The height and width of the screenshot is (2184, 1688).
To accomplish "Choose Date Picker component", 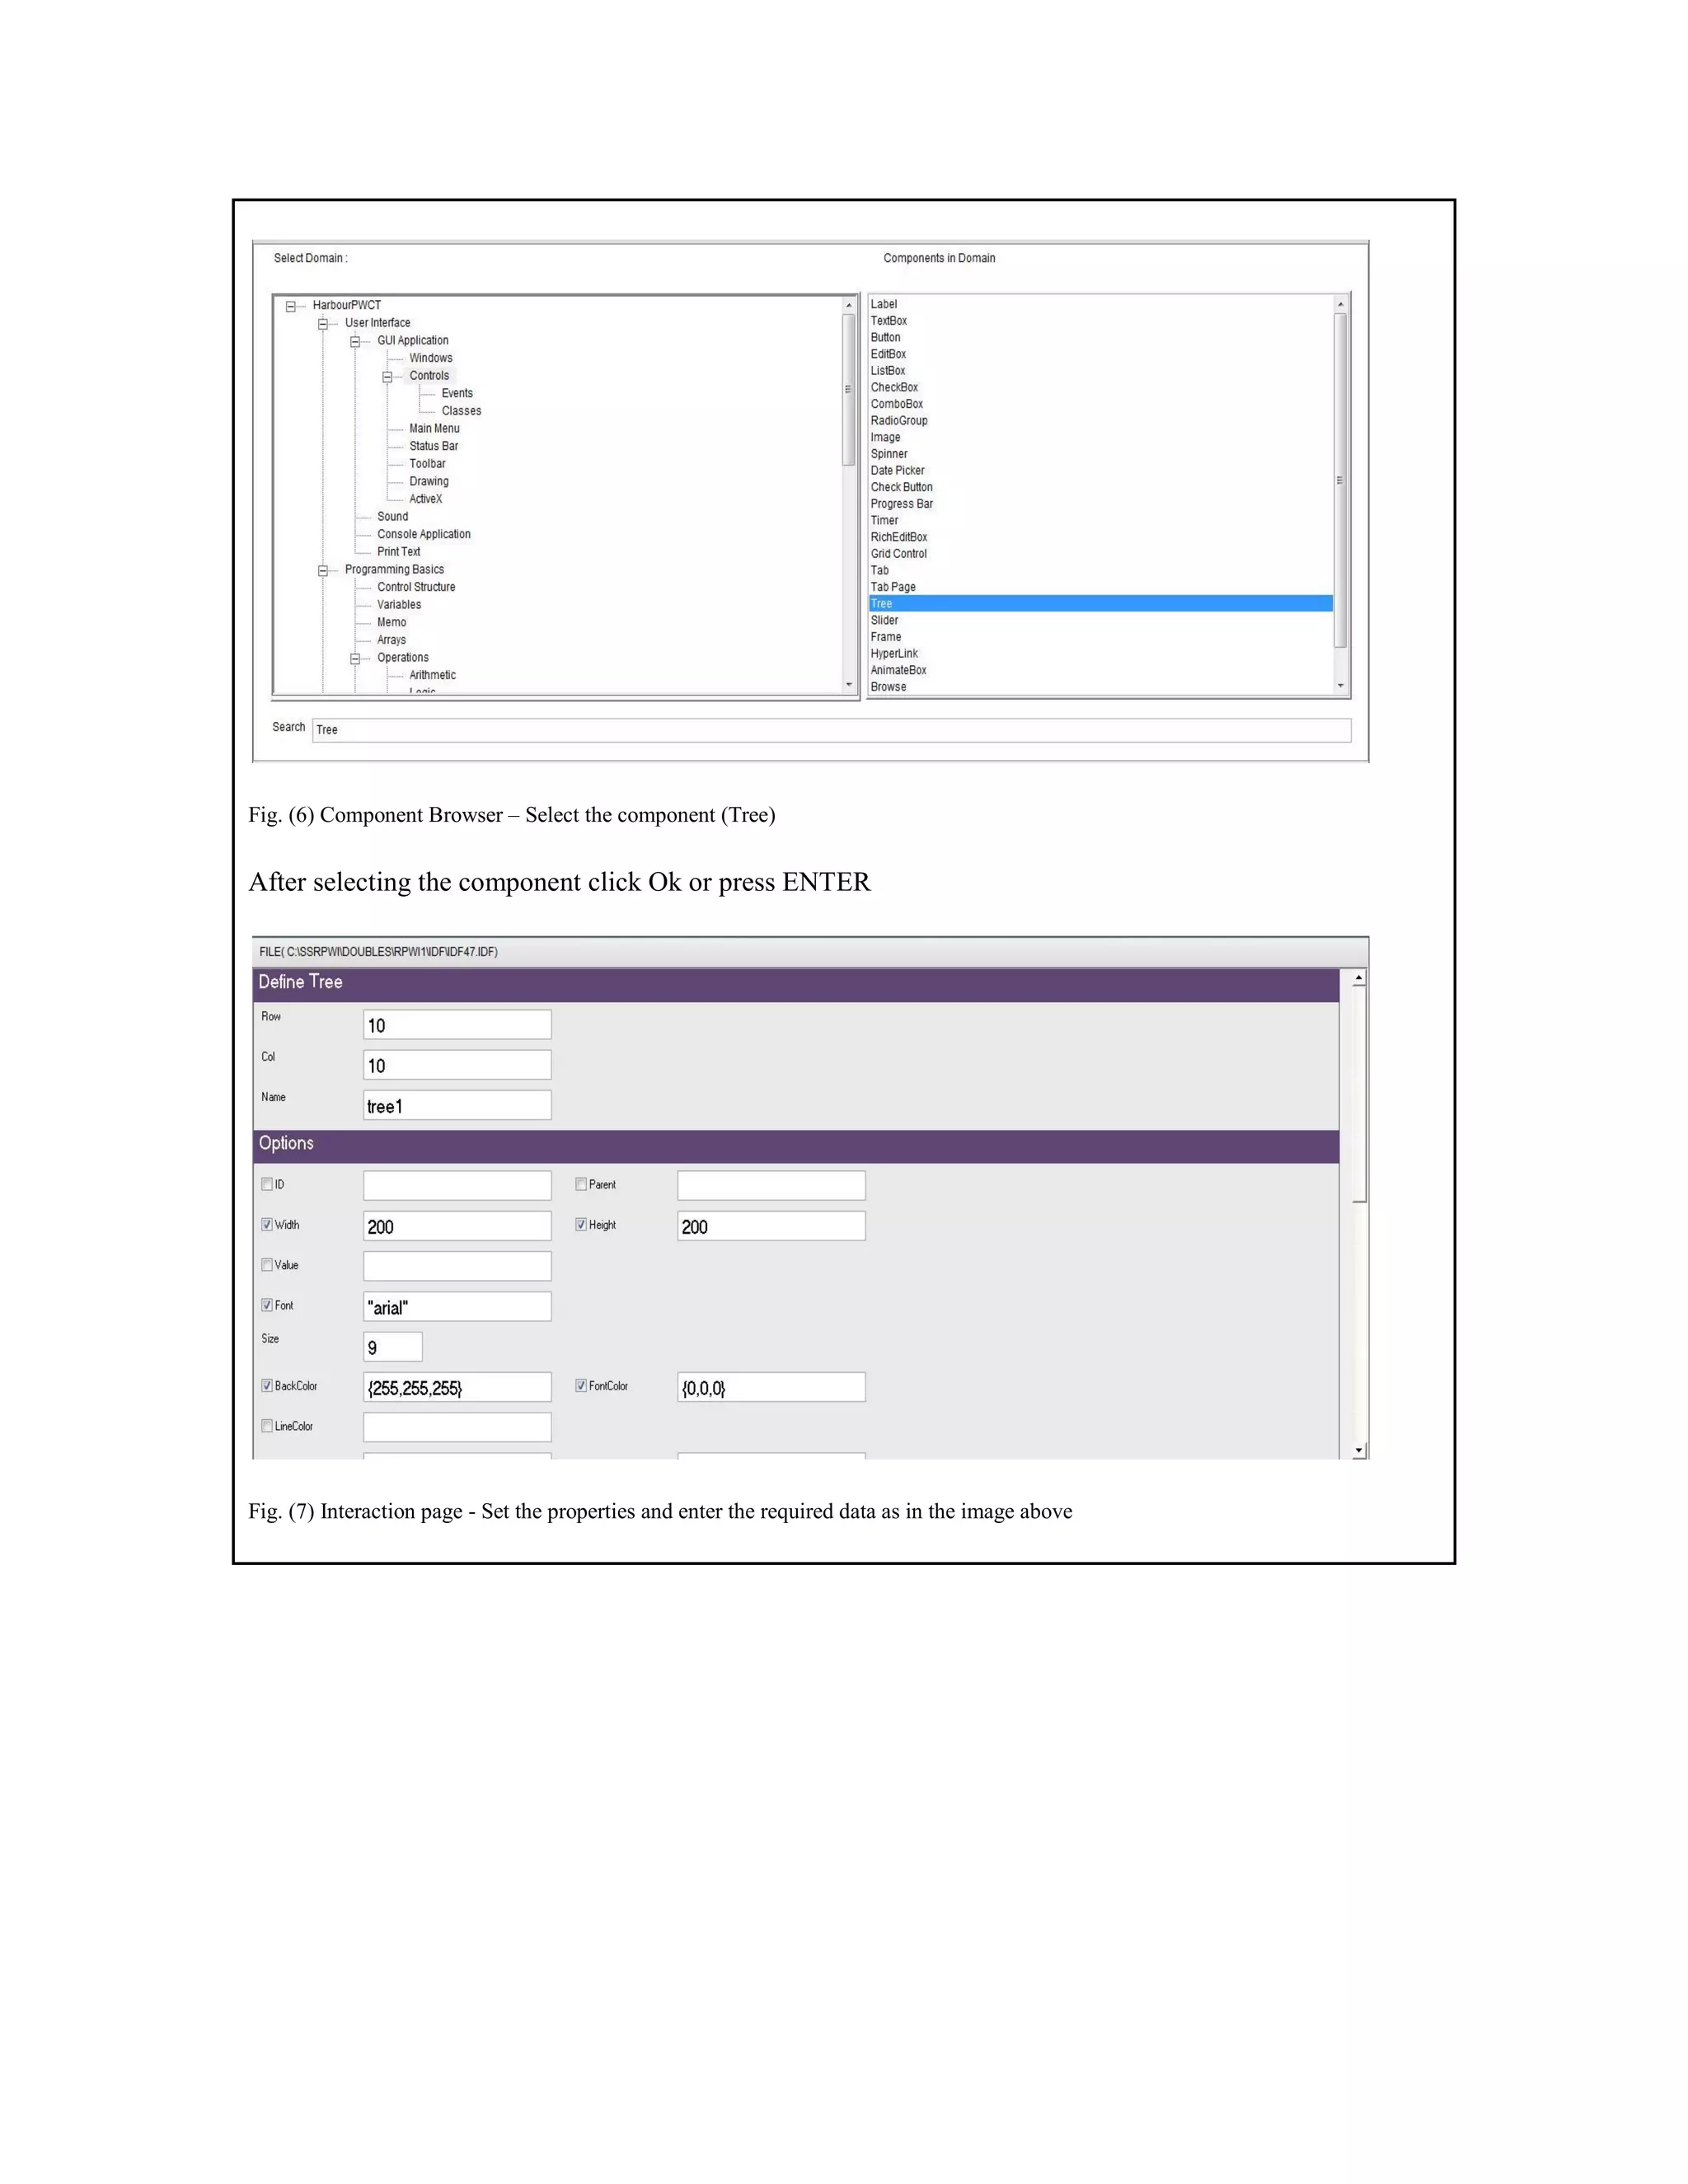I will pyautogui.click(x=1101, y=471).
